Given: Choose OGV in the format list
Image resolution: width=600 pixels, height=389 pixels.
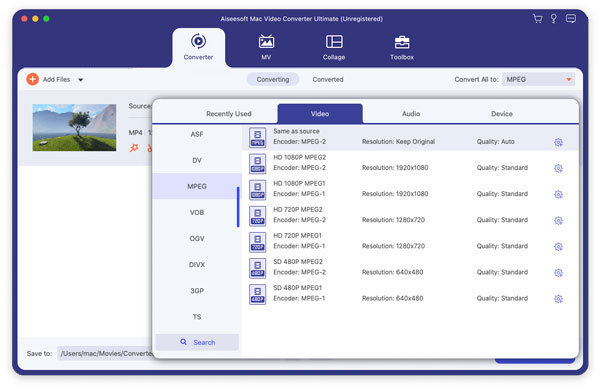Looking at the screenshot, I should tap(197, 238).
